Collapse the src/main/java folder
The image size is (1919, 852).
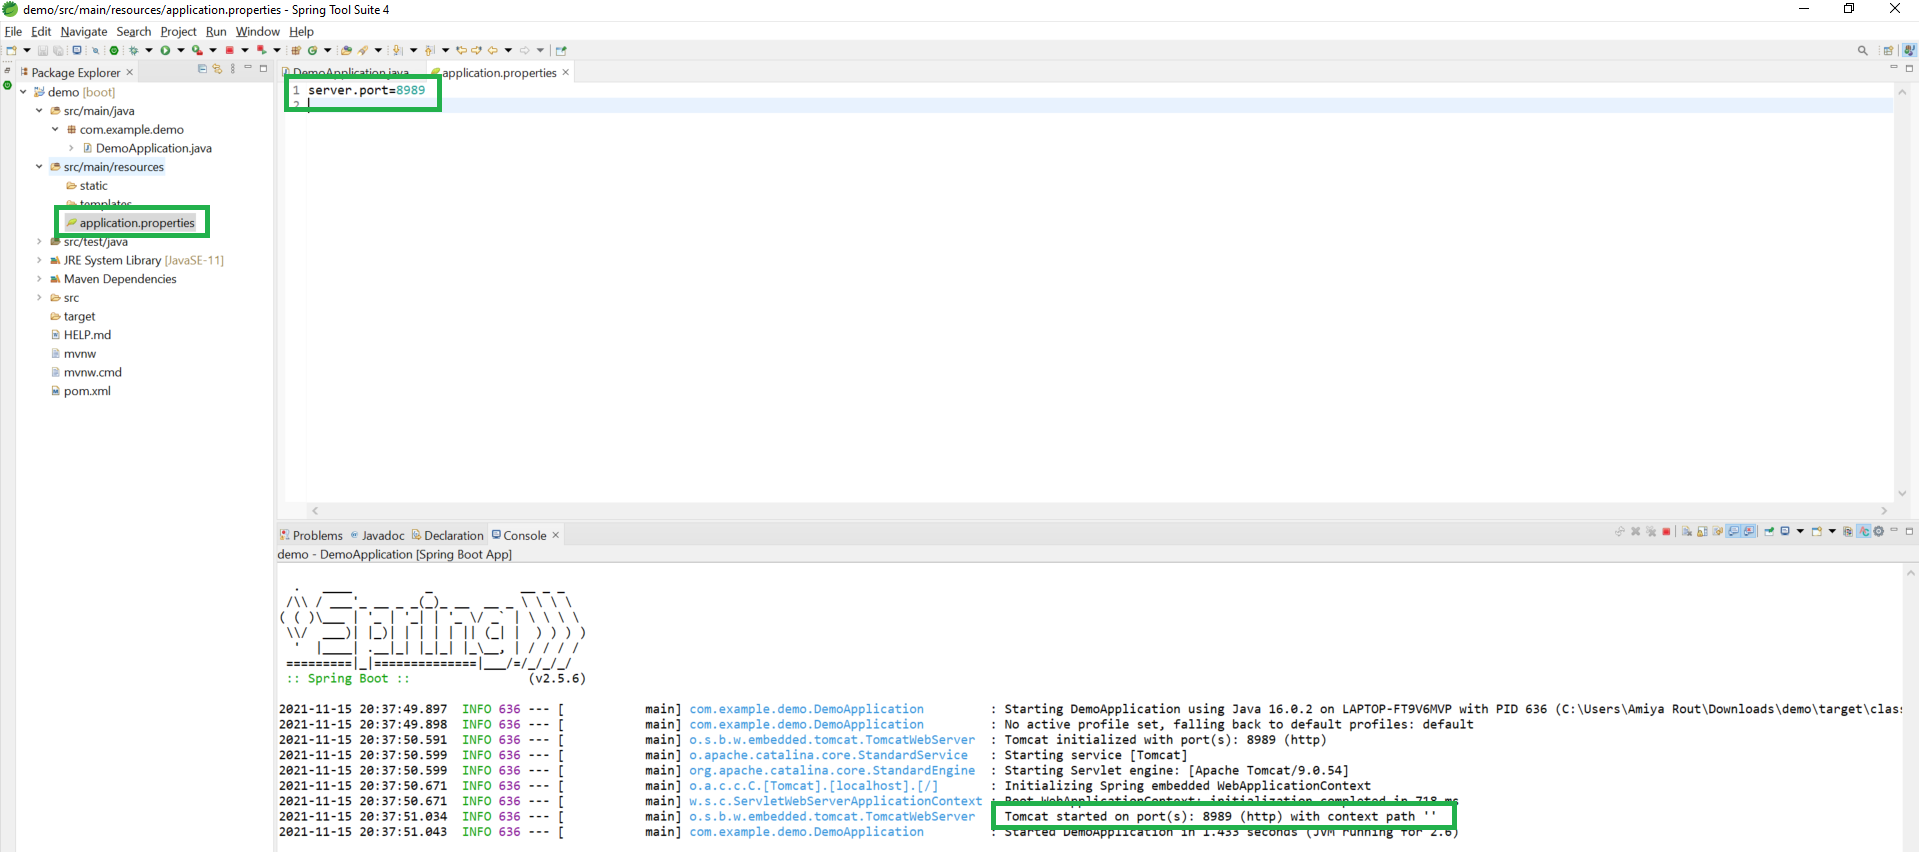(39, 111)
